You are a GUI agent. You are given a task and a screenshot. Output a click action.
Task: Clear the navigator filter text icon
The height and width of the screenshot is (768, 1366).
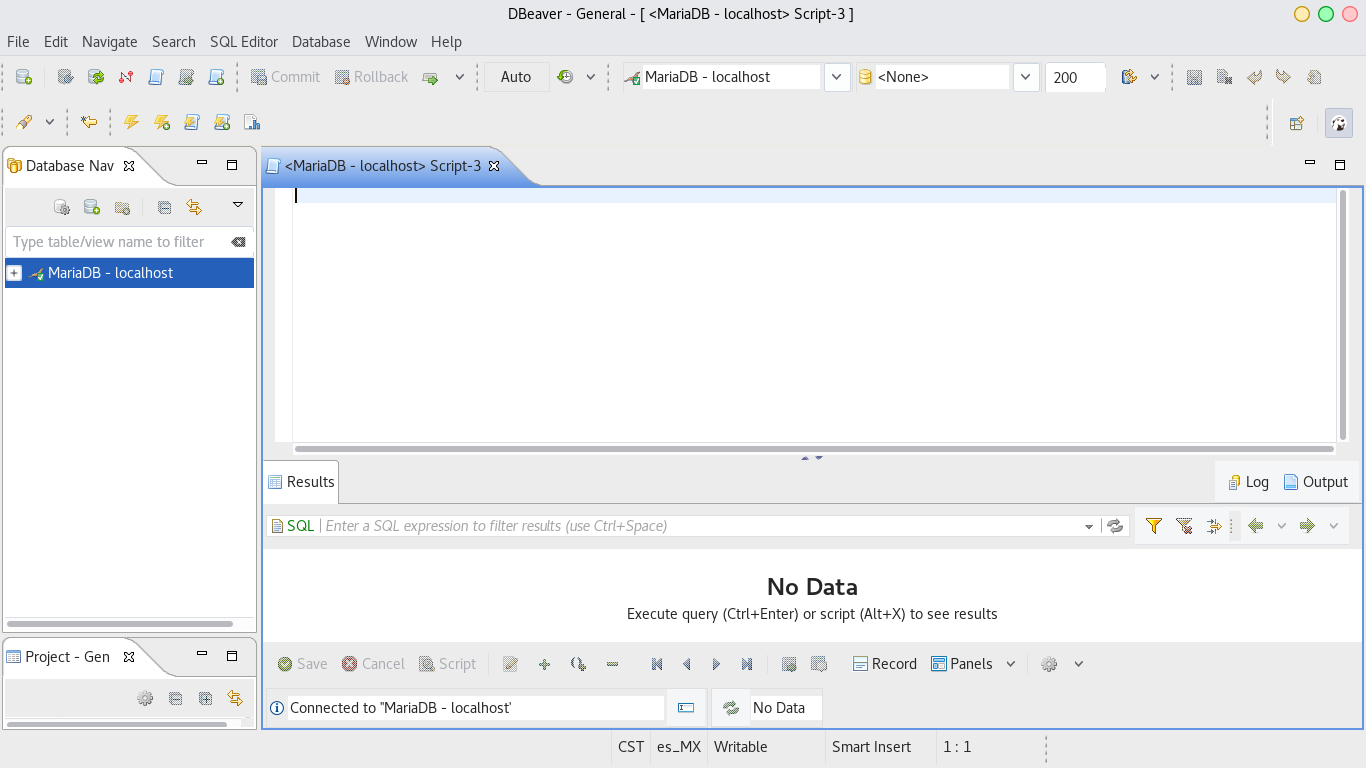[238, 242]
